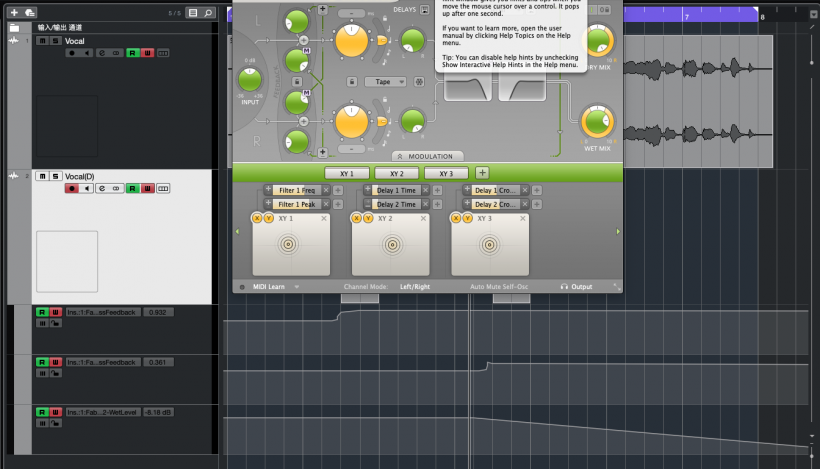Click the plugin resize corner icon
This screenshot has height=469, width=820.
pyautogui.click(x=617, y=287)
